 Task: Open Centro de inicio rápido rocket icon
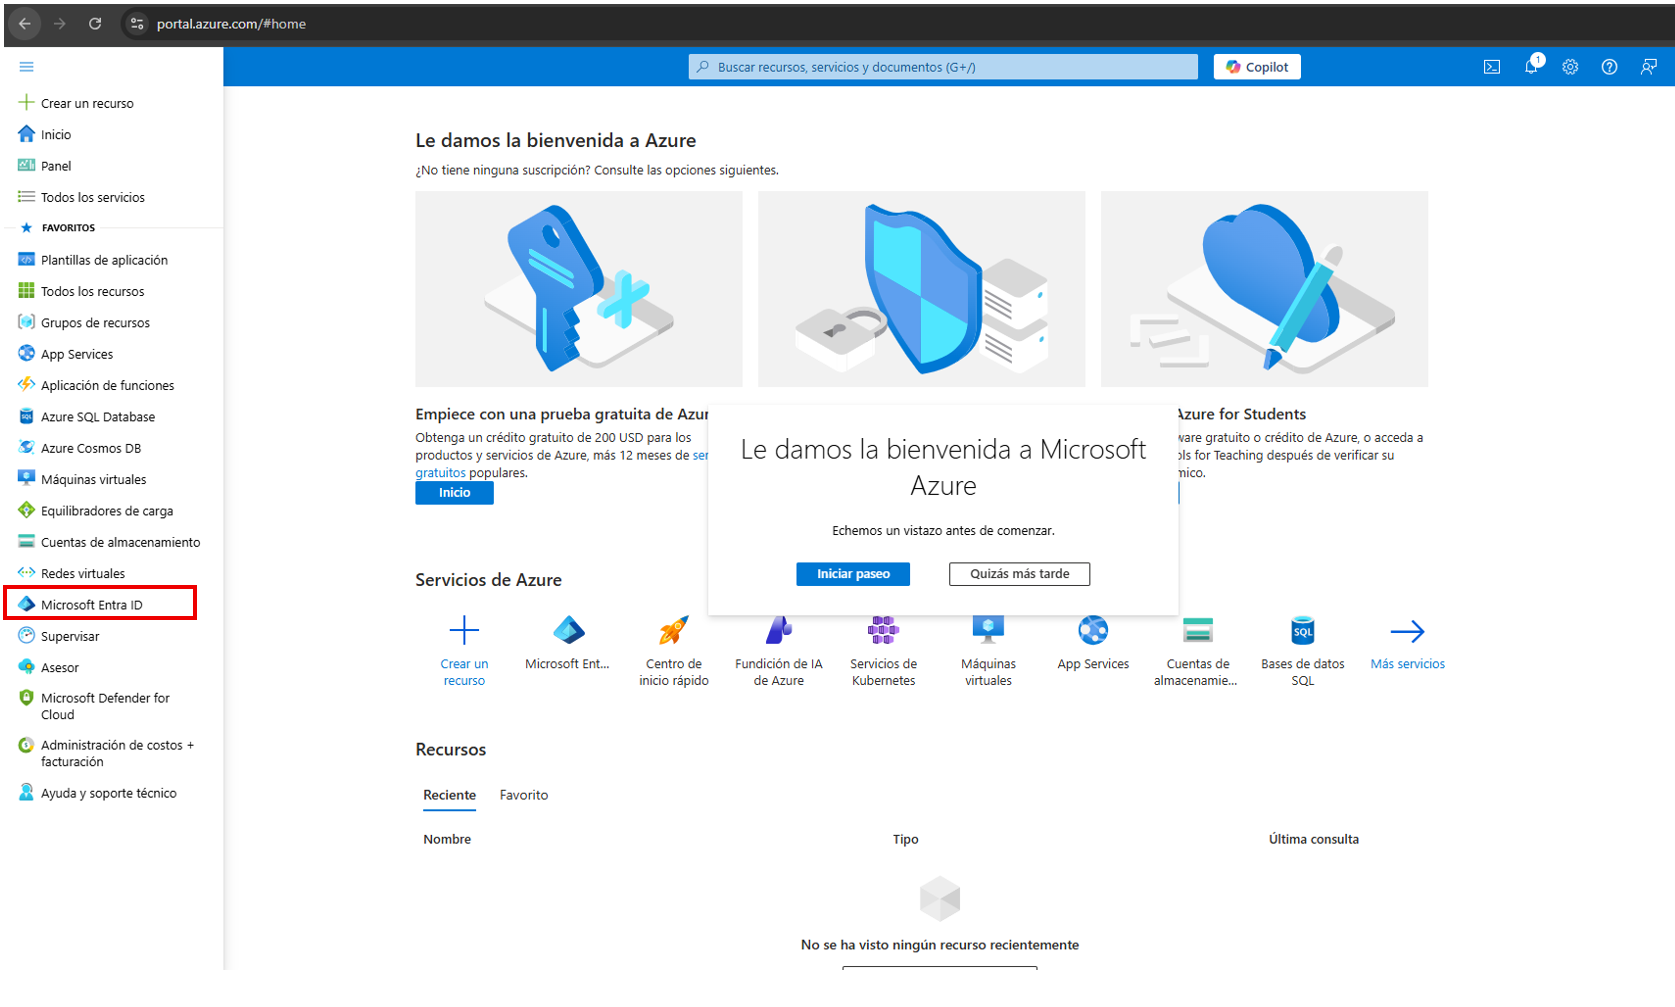673,631
